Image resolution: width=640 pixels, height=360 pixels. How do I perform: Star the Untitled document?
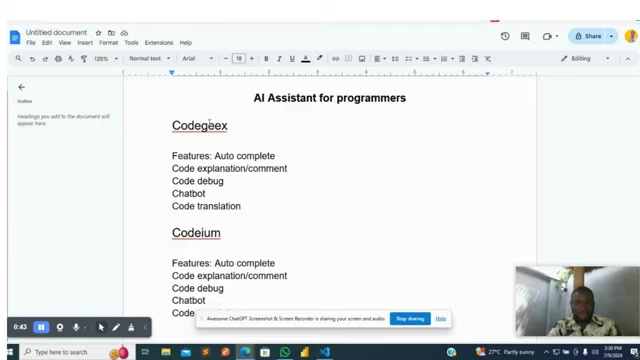pyautogui.click(x=98, y=33)
